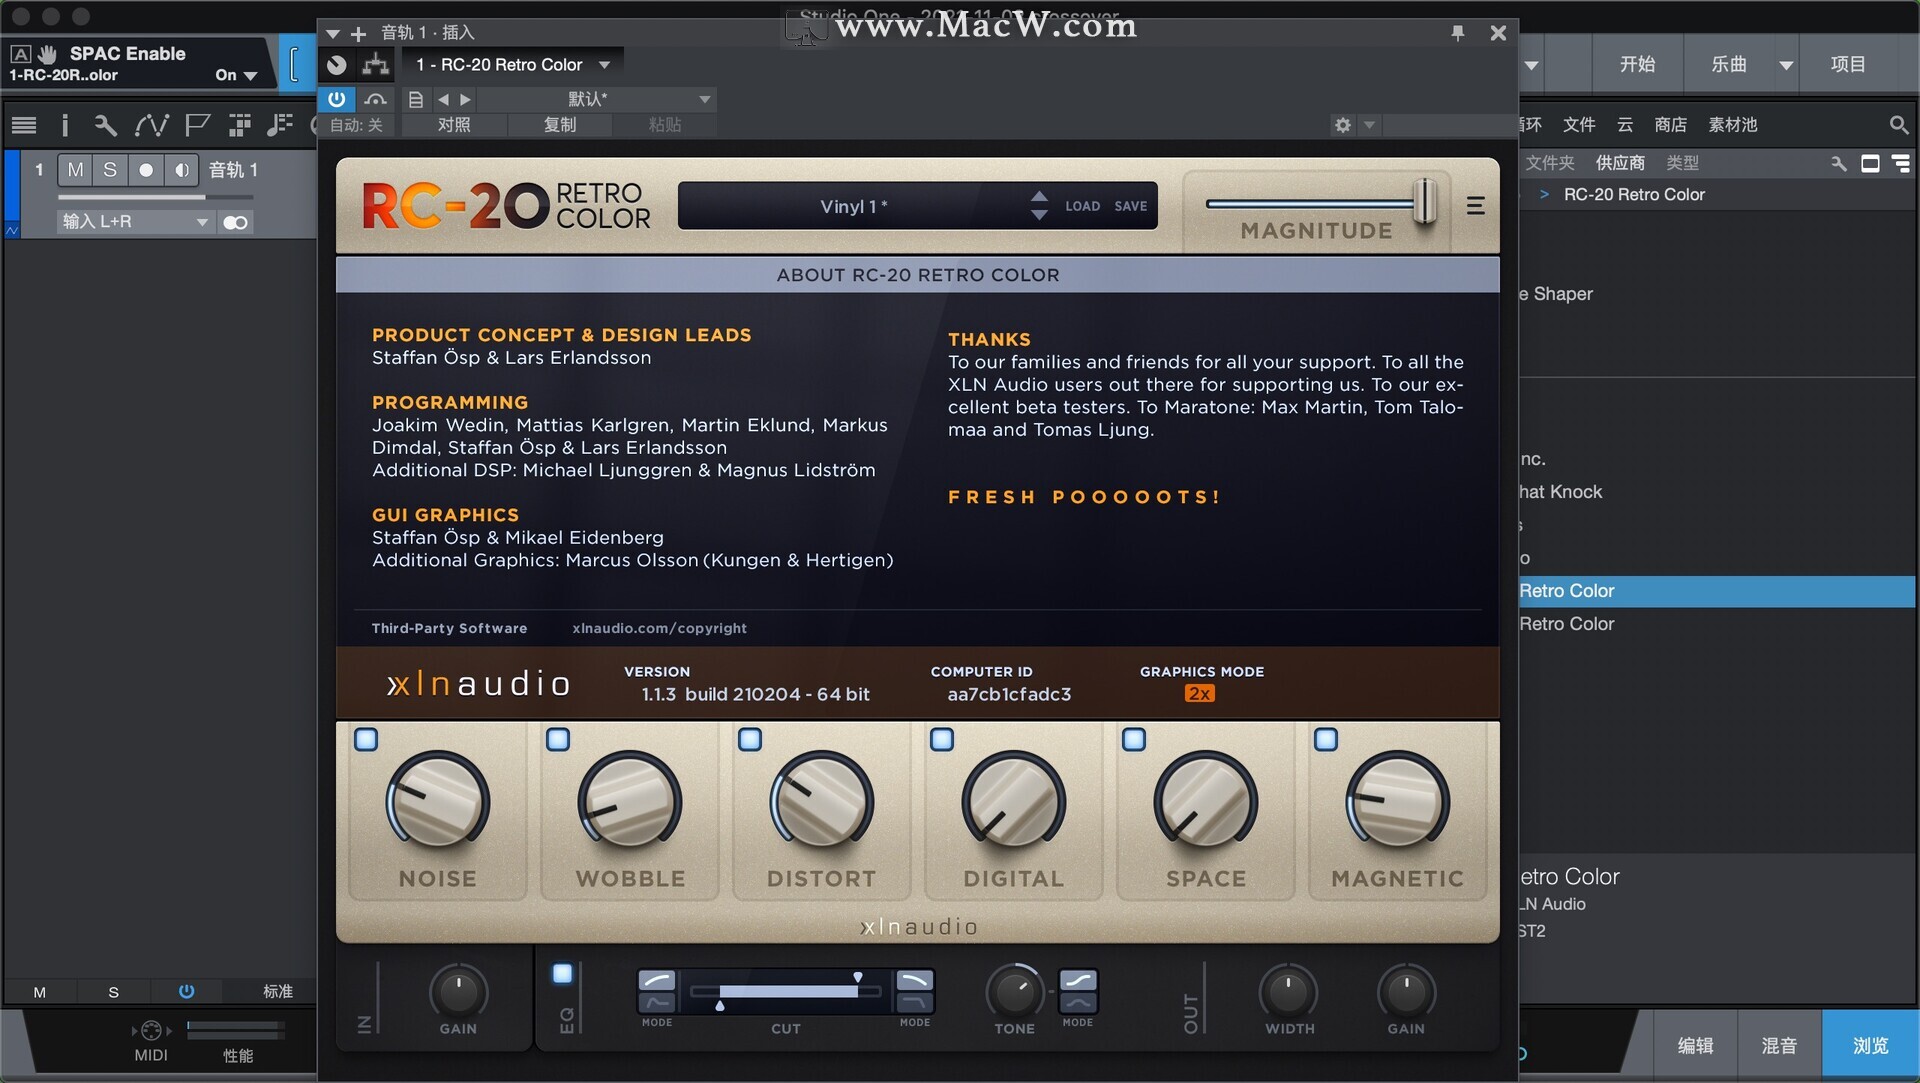Open the preset file document icon
This screenshot has height=1083, width=1920.
(x=416, y=99)
